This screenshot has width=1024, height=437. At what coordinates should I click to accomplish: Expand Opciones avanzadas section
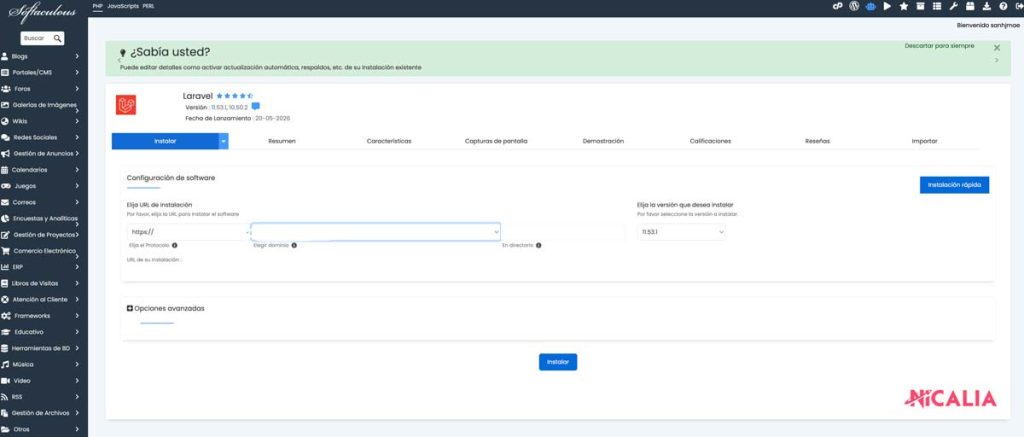(165, 308)
